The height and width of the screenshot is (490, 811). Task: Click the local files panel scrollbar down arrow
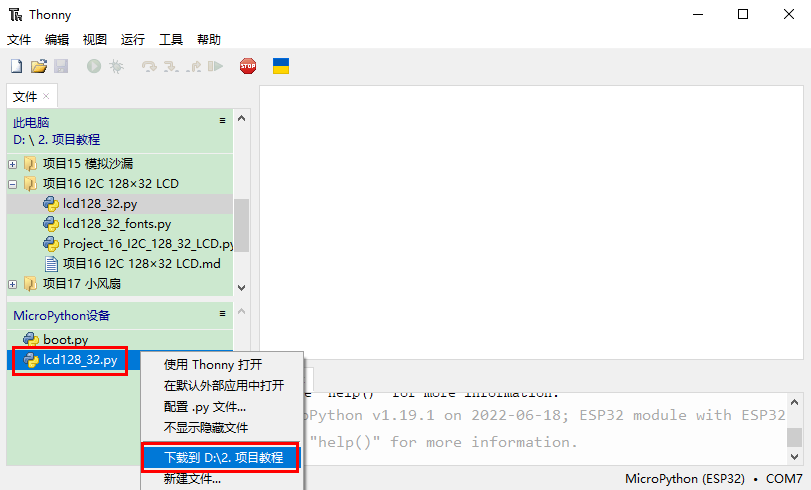tap(241, 286)
